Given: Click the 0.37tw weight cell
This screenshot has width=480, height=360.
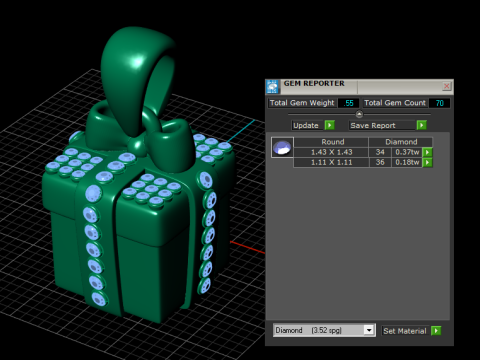Looking at the screenshot, I should pos(407,152).
